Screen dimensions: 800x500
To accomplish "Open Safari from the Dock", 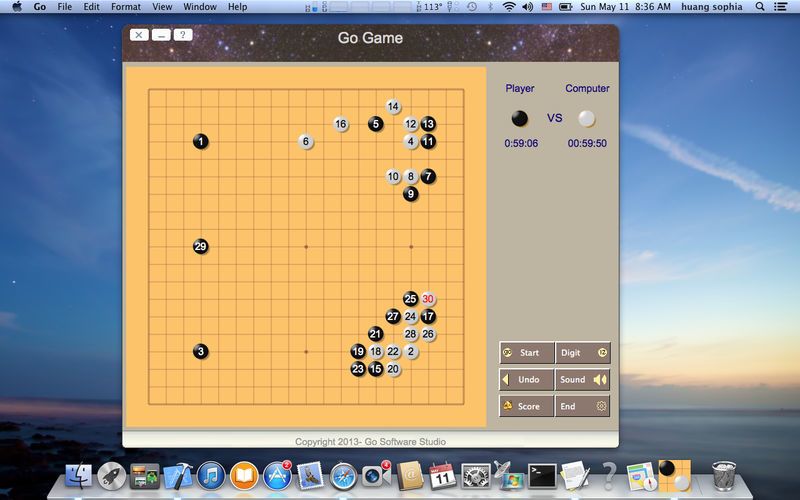I will click(x=344, y=475).
